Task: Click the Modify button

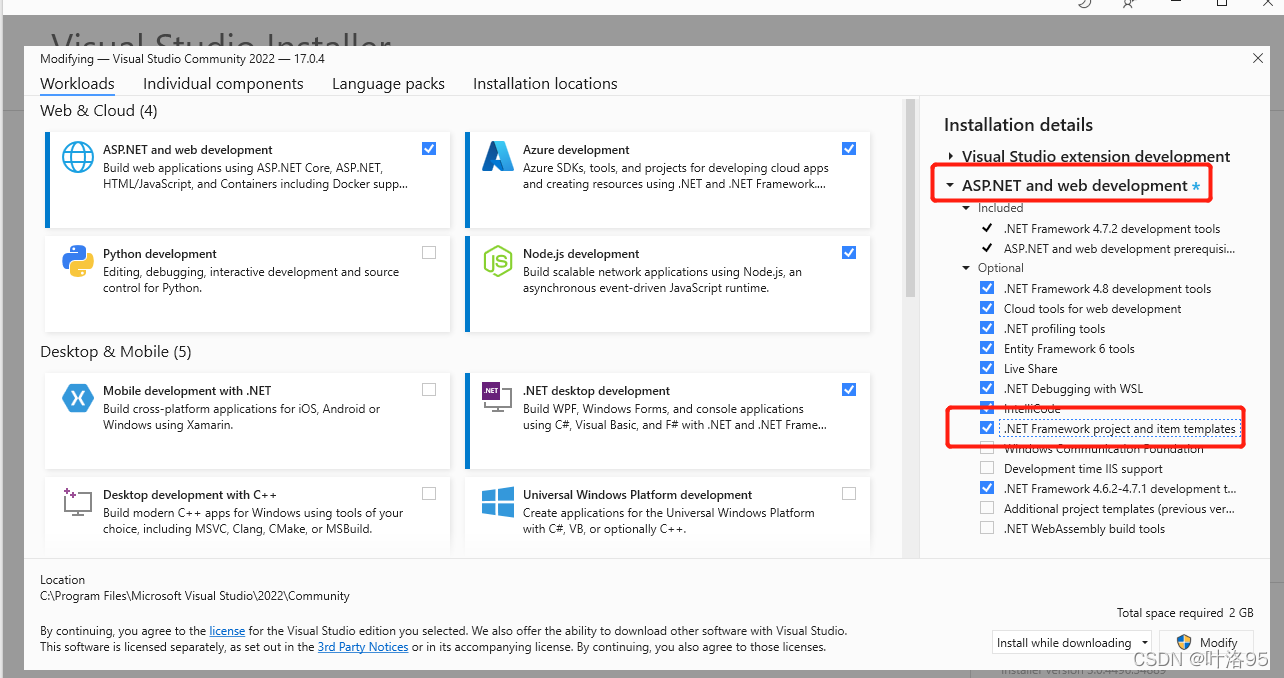Action: click(x=1207, y=643)
